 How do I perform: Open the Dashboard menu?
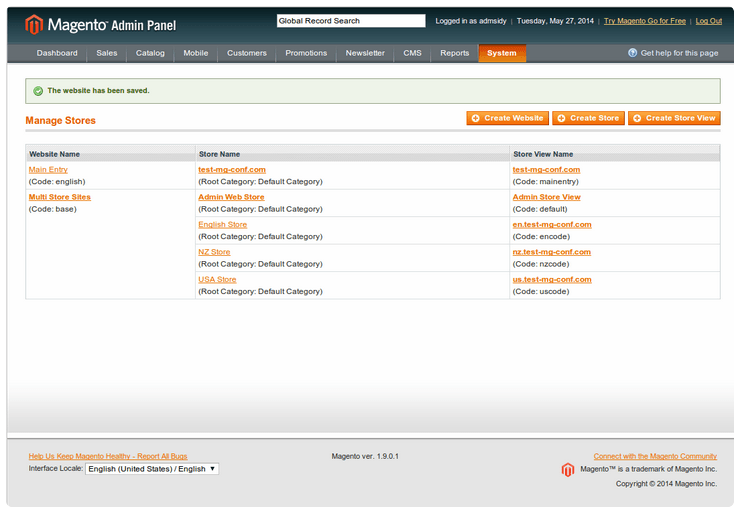(x=57, y=53)
